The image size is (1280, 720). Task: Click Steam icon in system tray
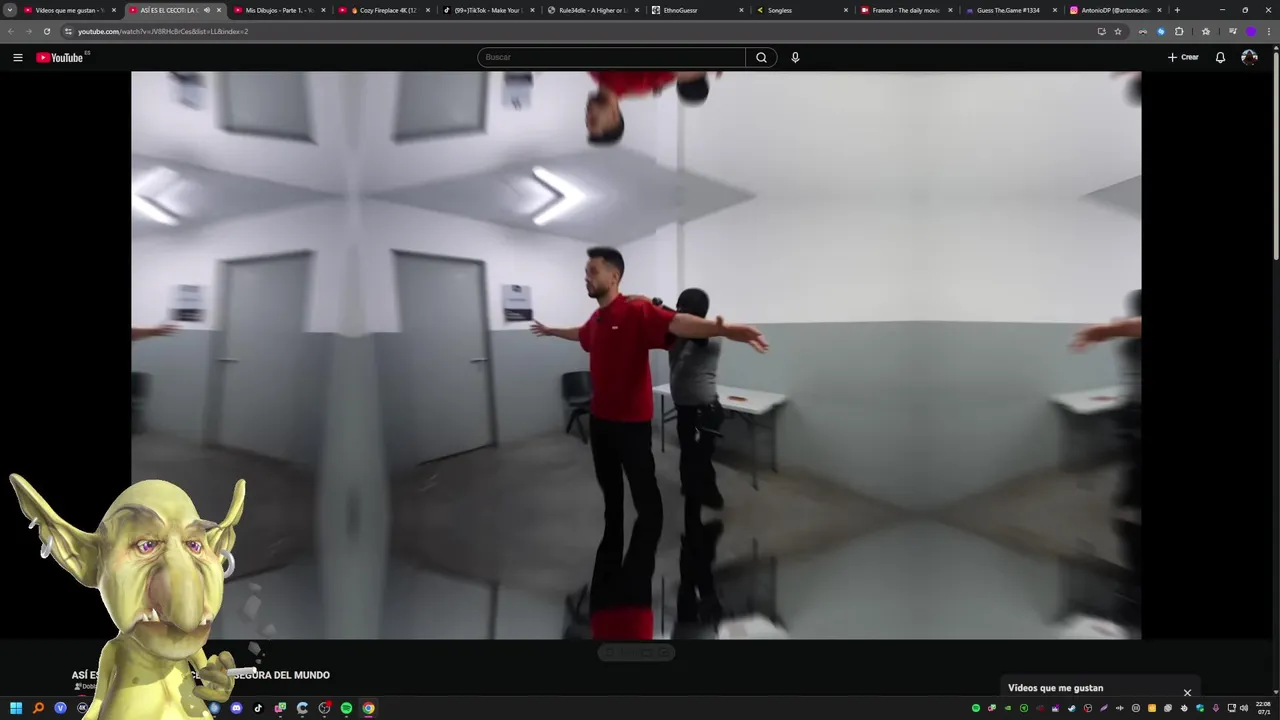(1072, 708)
